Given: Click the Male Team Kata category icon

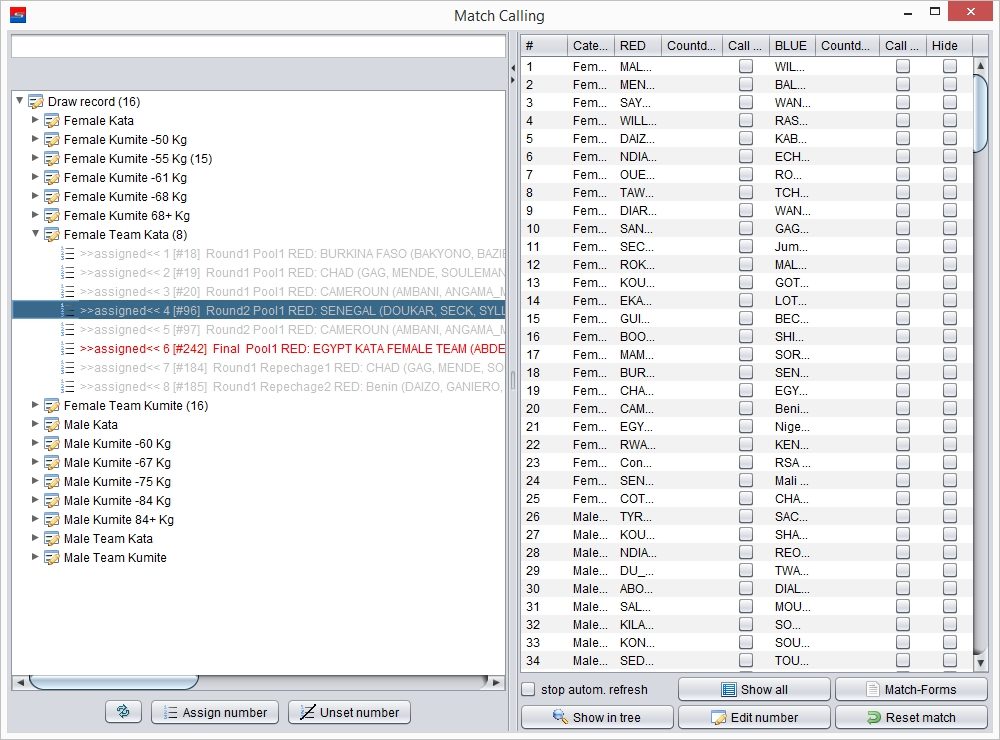Looking at the screenshot, I should (x=52, y=539).
